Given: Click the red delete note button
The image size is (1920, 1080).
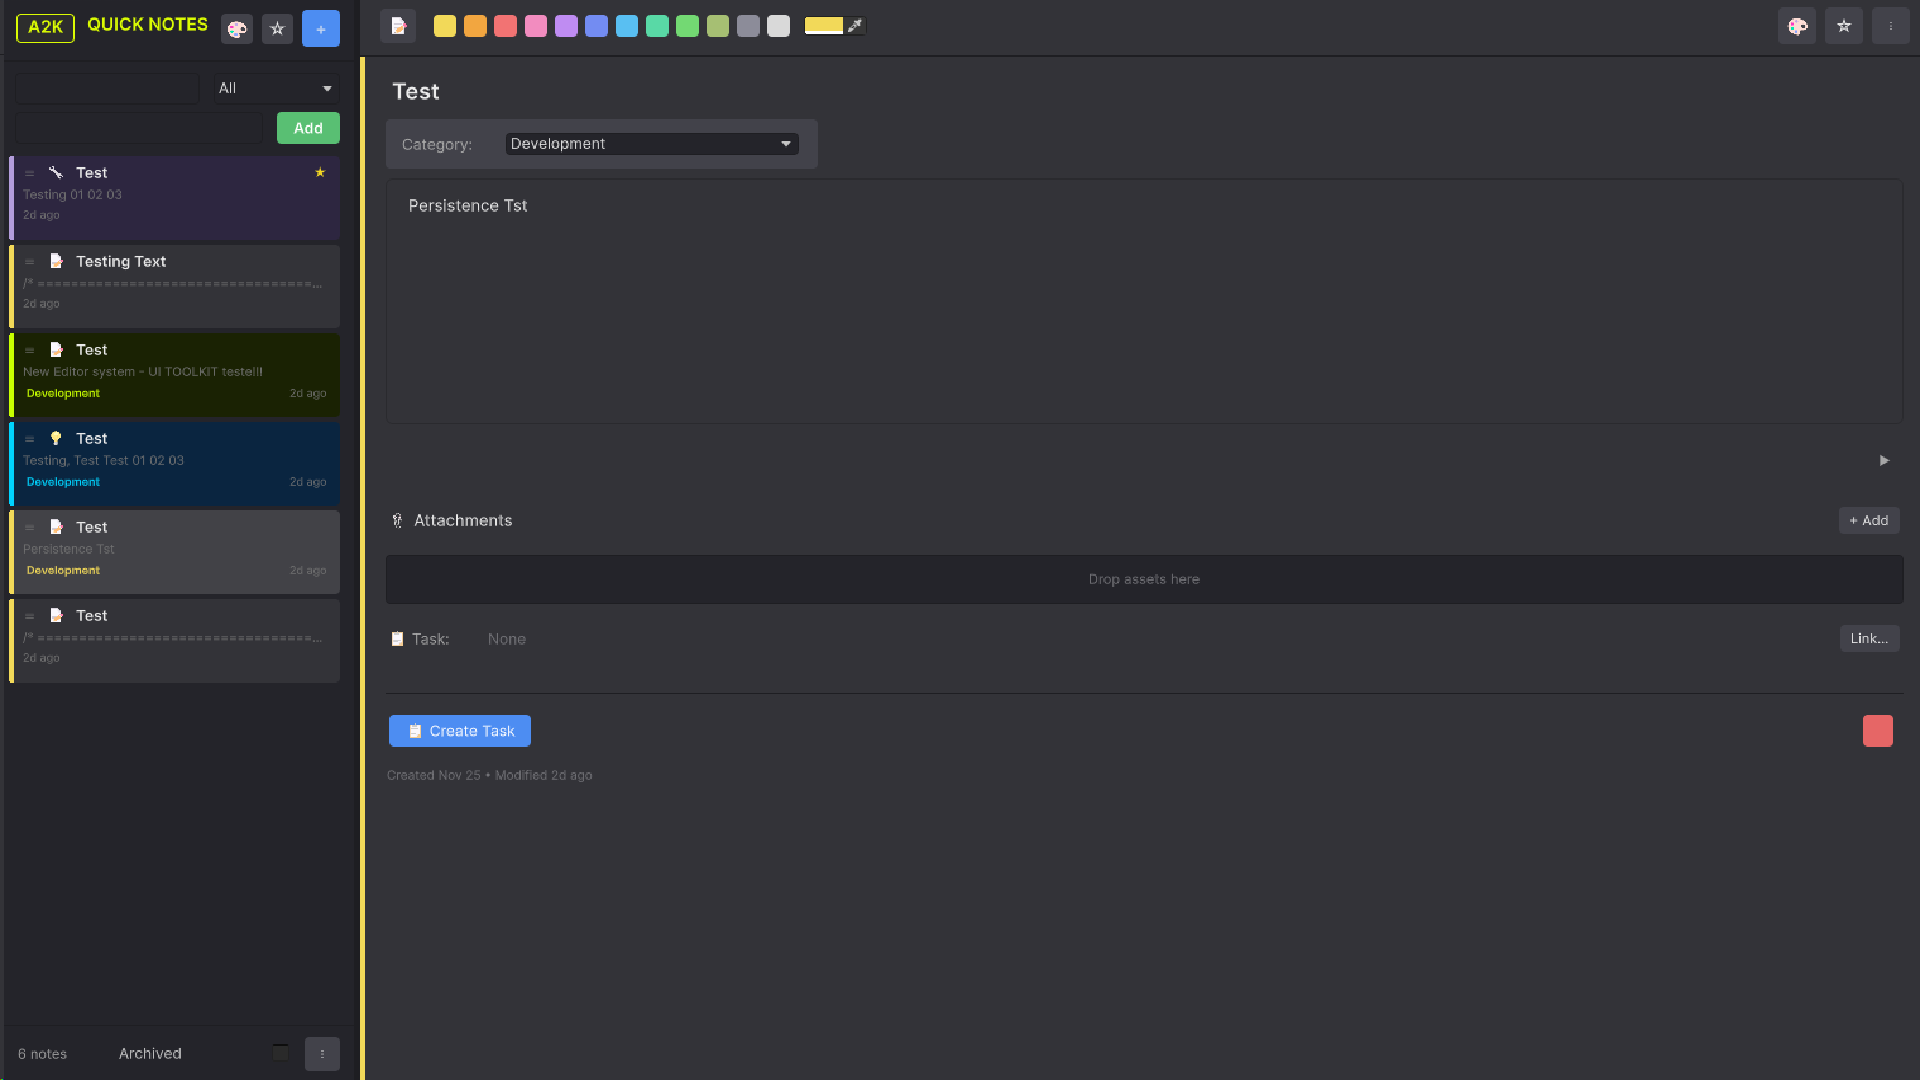Looking at the screenshot, I should pos(1877,731).
